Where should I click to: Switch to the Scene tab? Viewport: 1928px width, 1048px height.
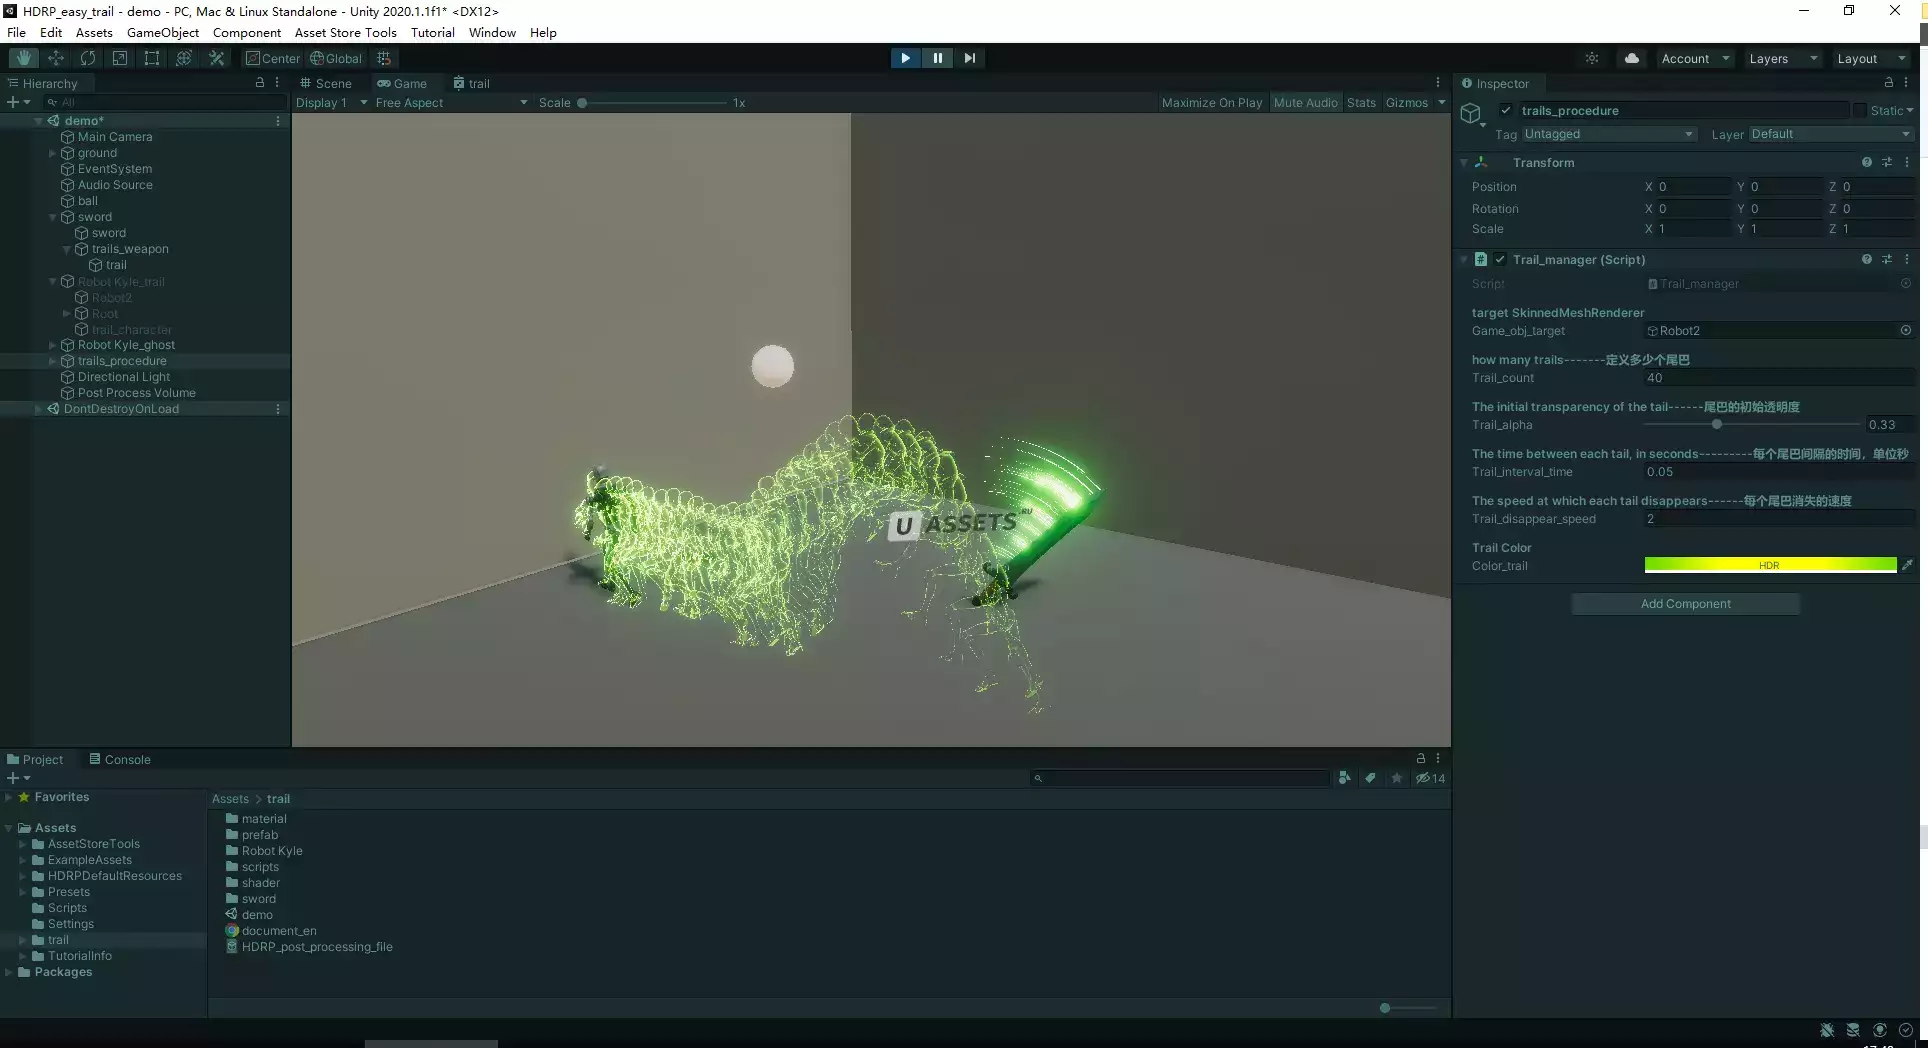point(326,83)
